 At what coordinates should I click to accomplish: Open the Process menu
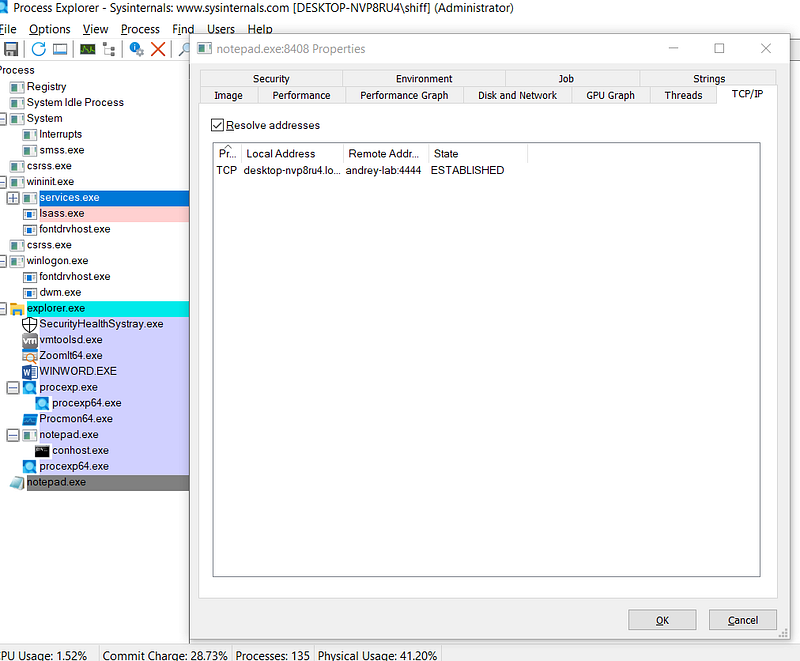pyautogui.click(x=140, y=29)
